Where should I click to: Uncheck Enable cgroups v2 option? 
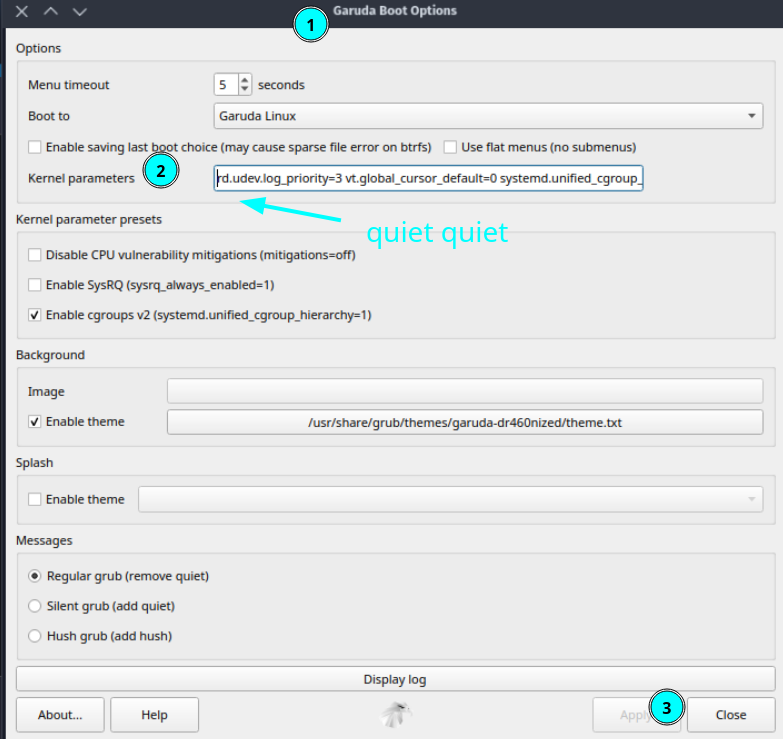pos(34,315)
